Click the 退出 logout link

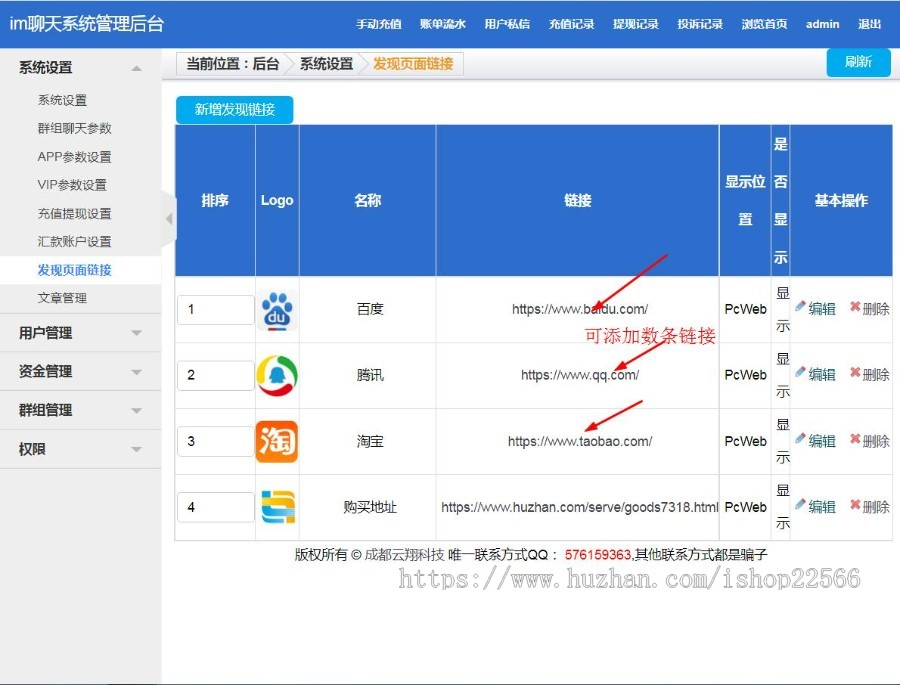pyautogui.click(x=869, y=24)
